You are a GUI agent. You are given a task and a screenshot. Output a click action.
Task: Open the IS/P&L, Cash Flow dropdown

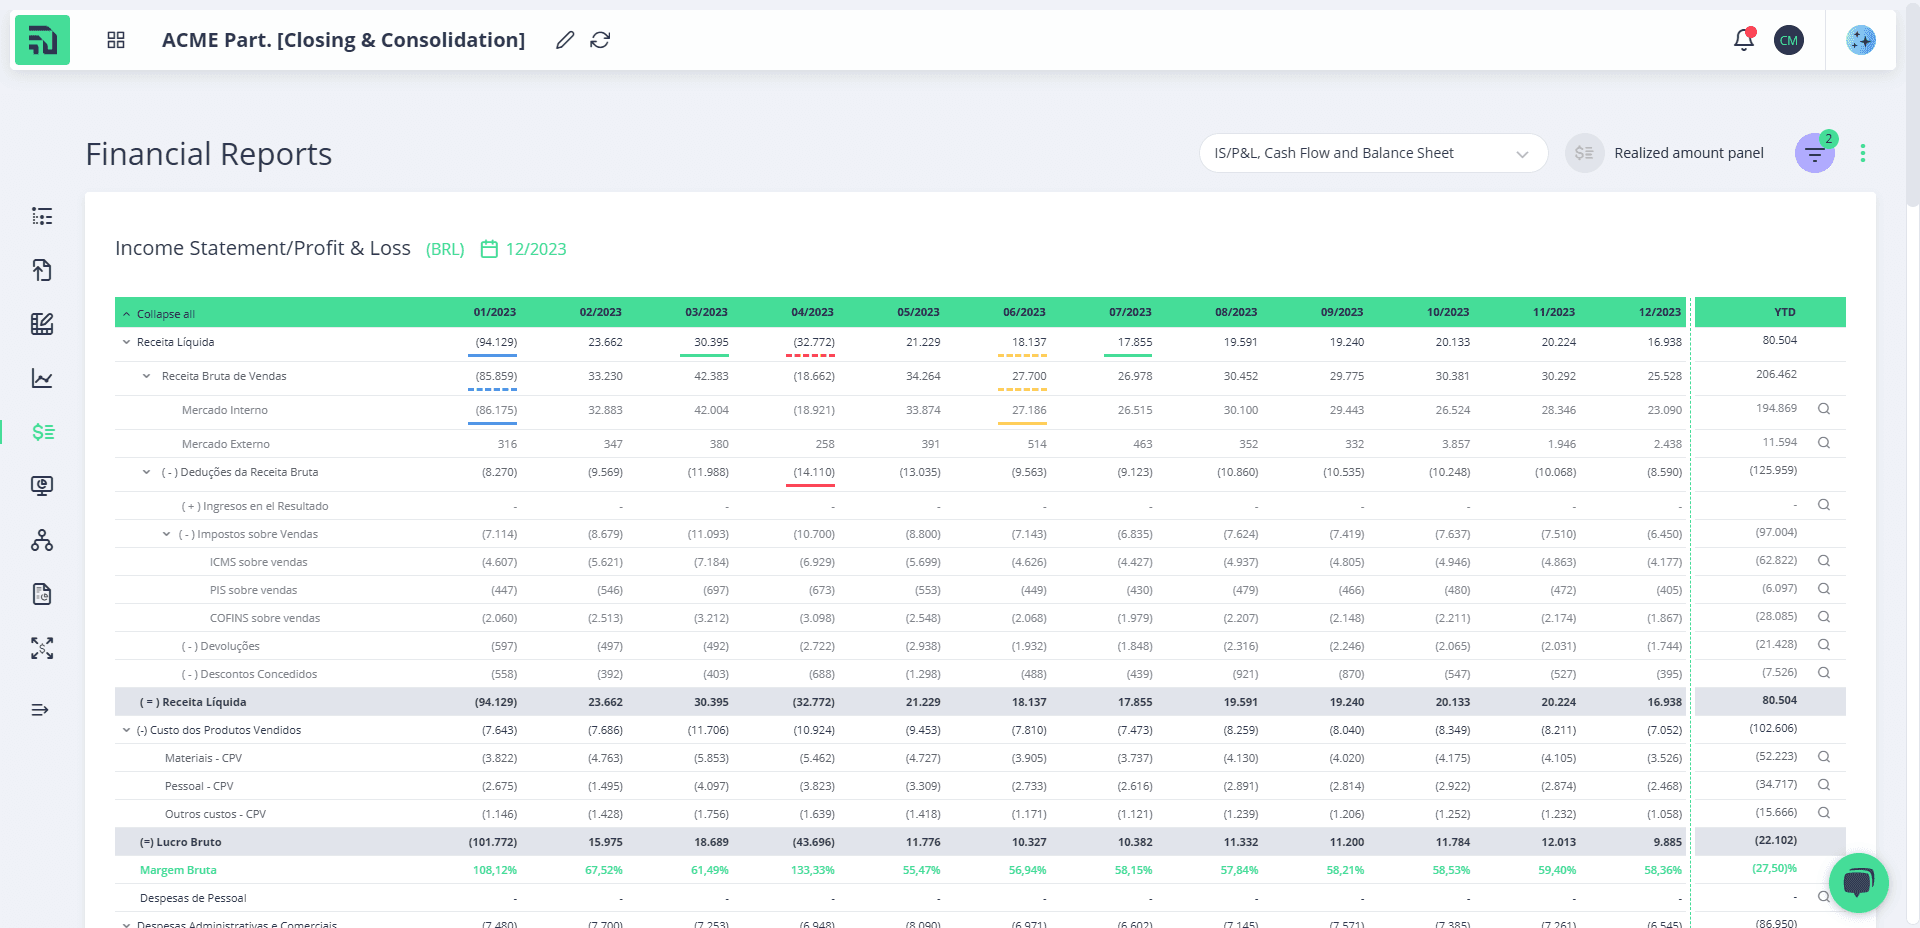click(x=1373, y=153)
